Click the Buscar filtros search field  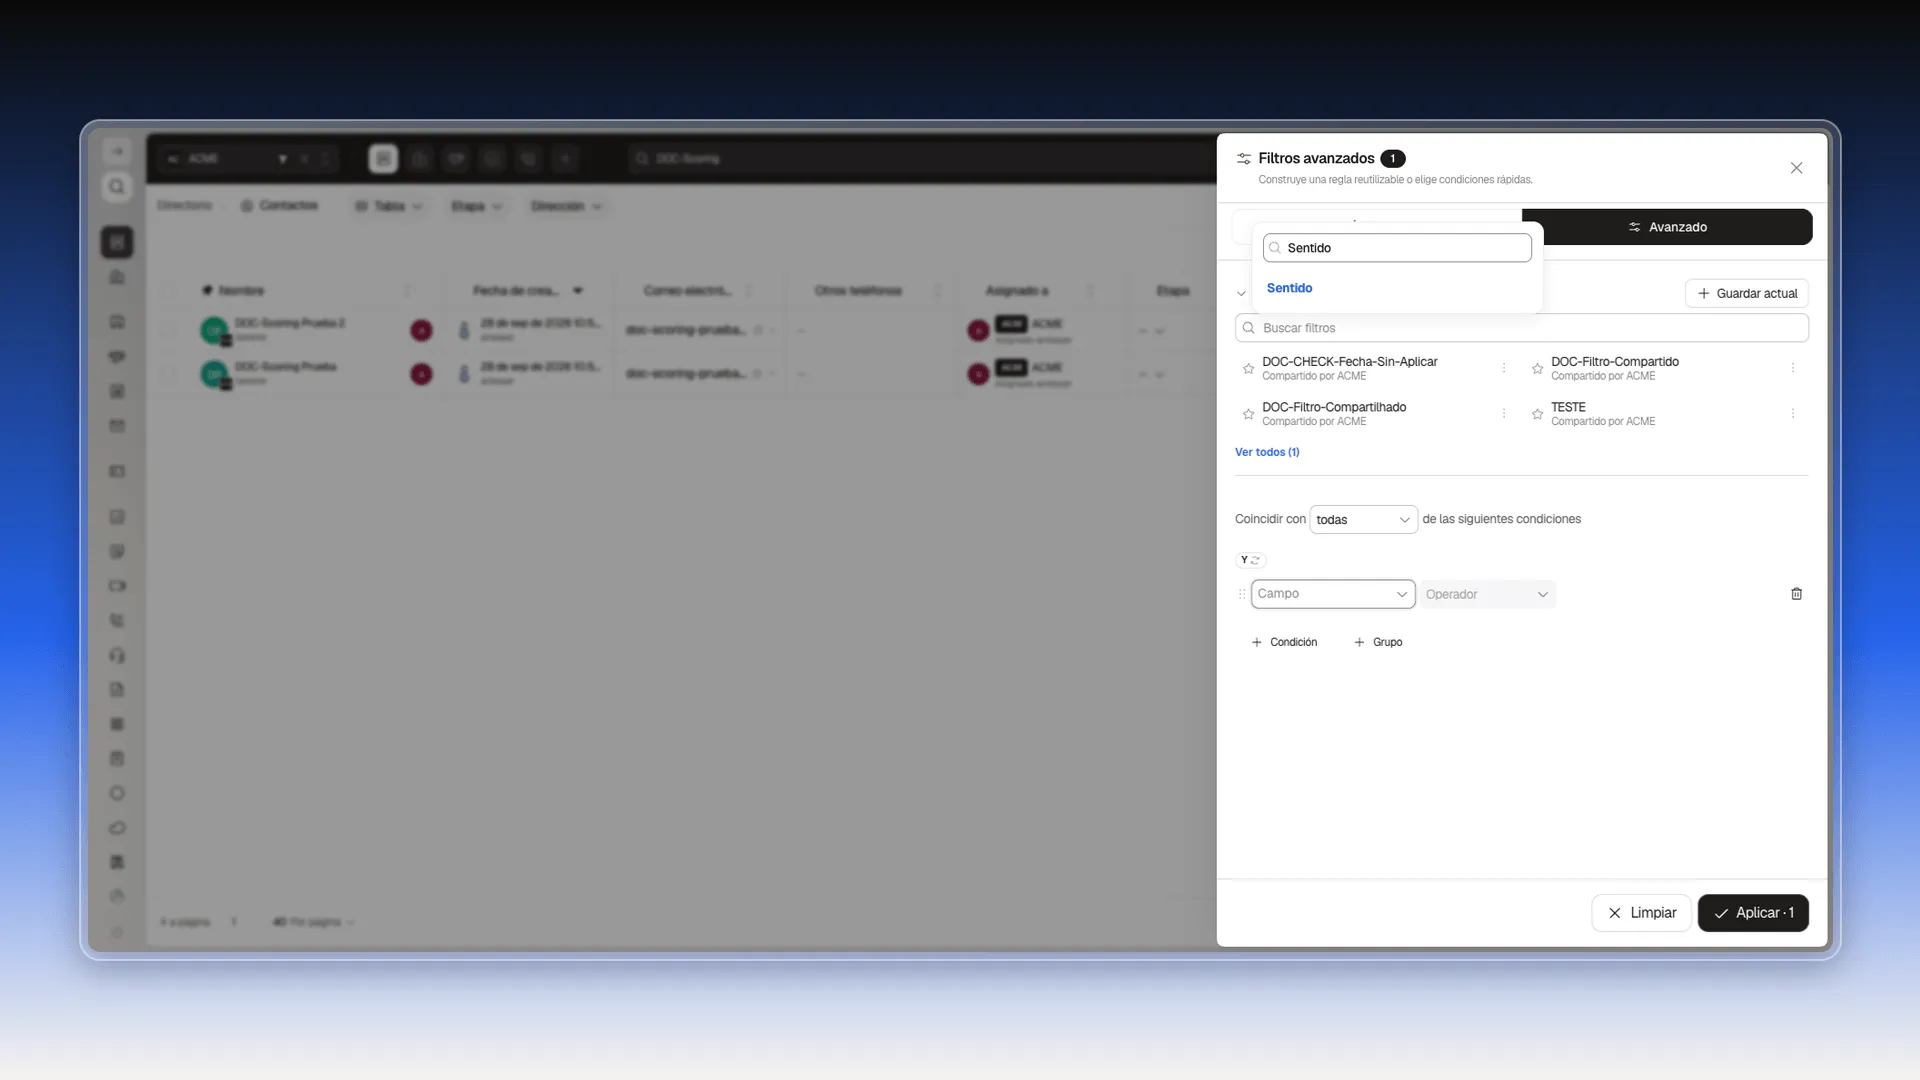point(1521,328)
